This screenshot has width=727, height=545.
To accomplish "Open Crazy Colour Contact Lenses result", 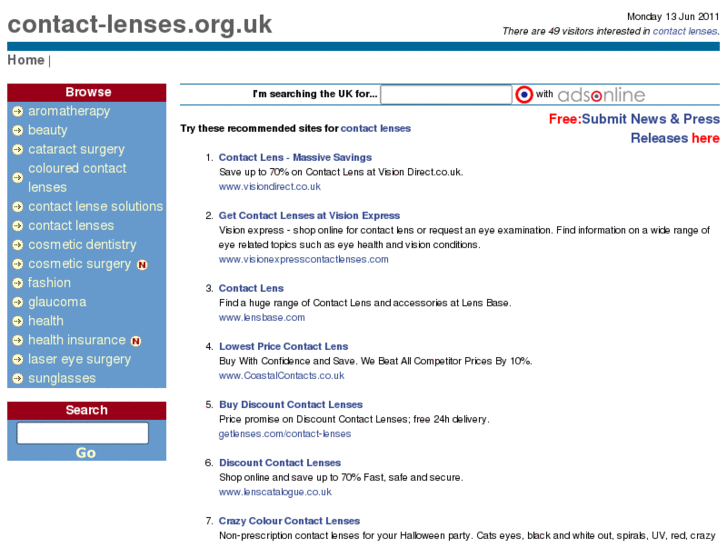I will 289,521.
